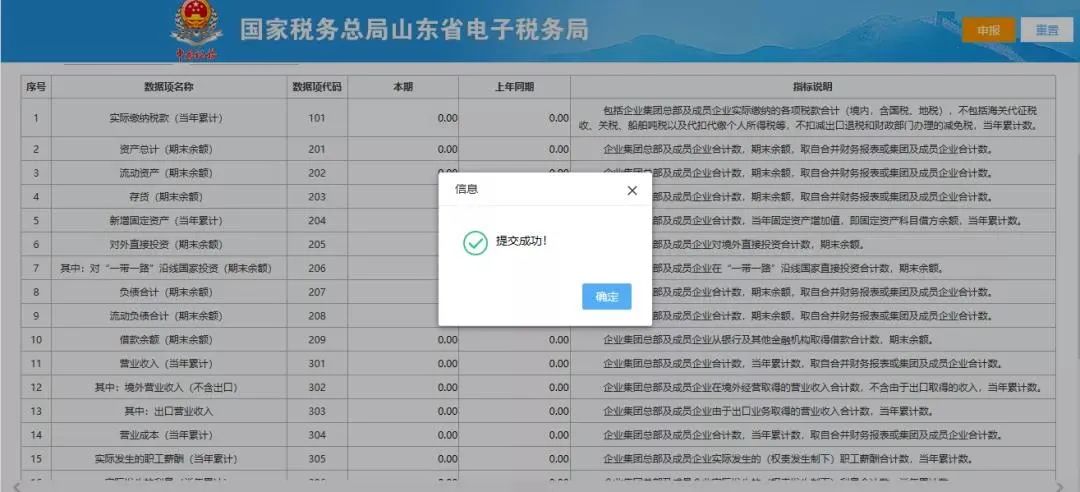Click the 本期 input for code 101

pyautogui.click(x=403, y=118)
